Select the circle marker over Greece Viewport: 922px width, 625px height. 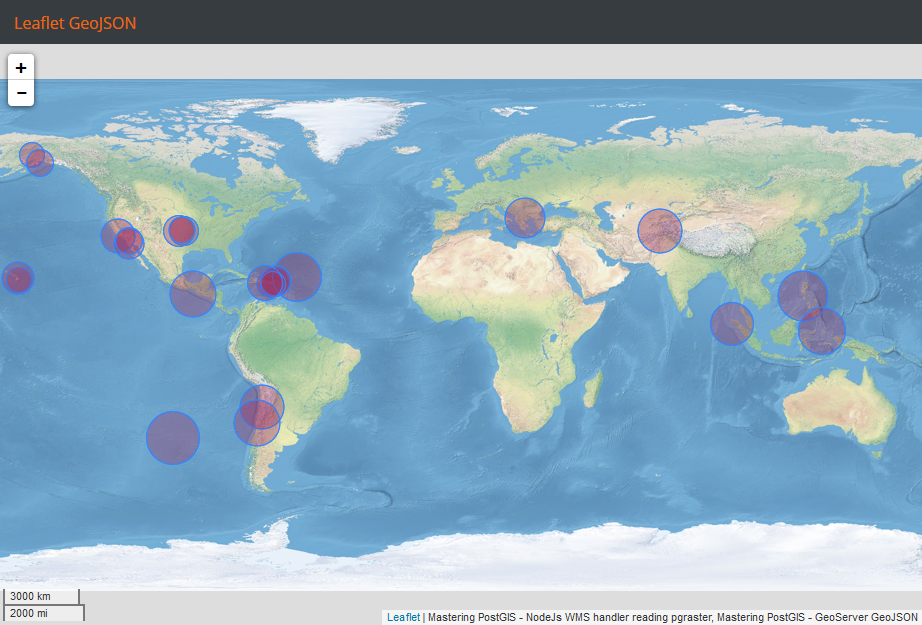525,218
